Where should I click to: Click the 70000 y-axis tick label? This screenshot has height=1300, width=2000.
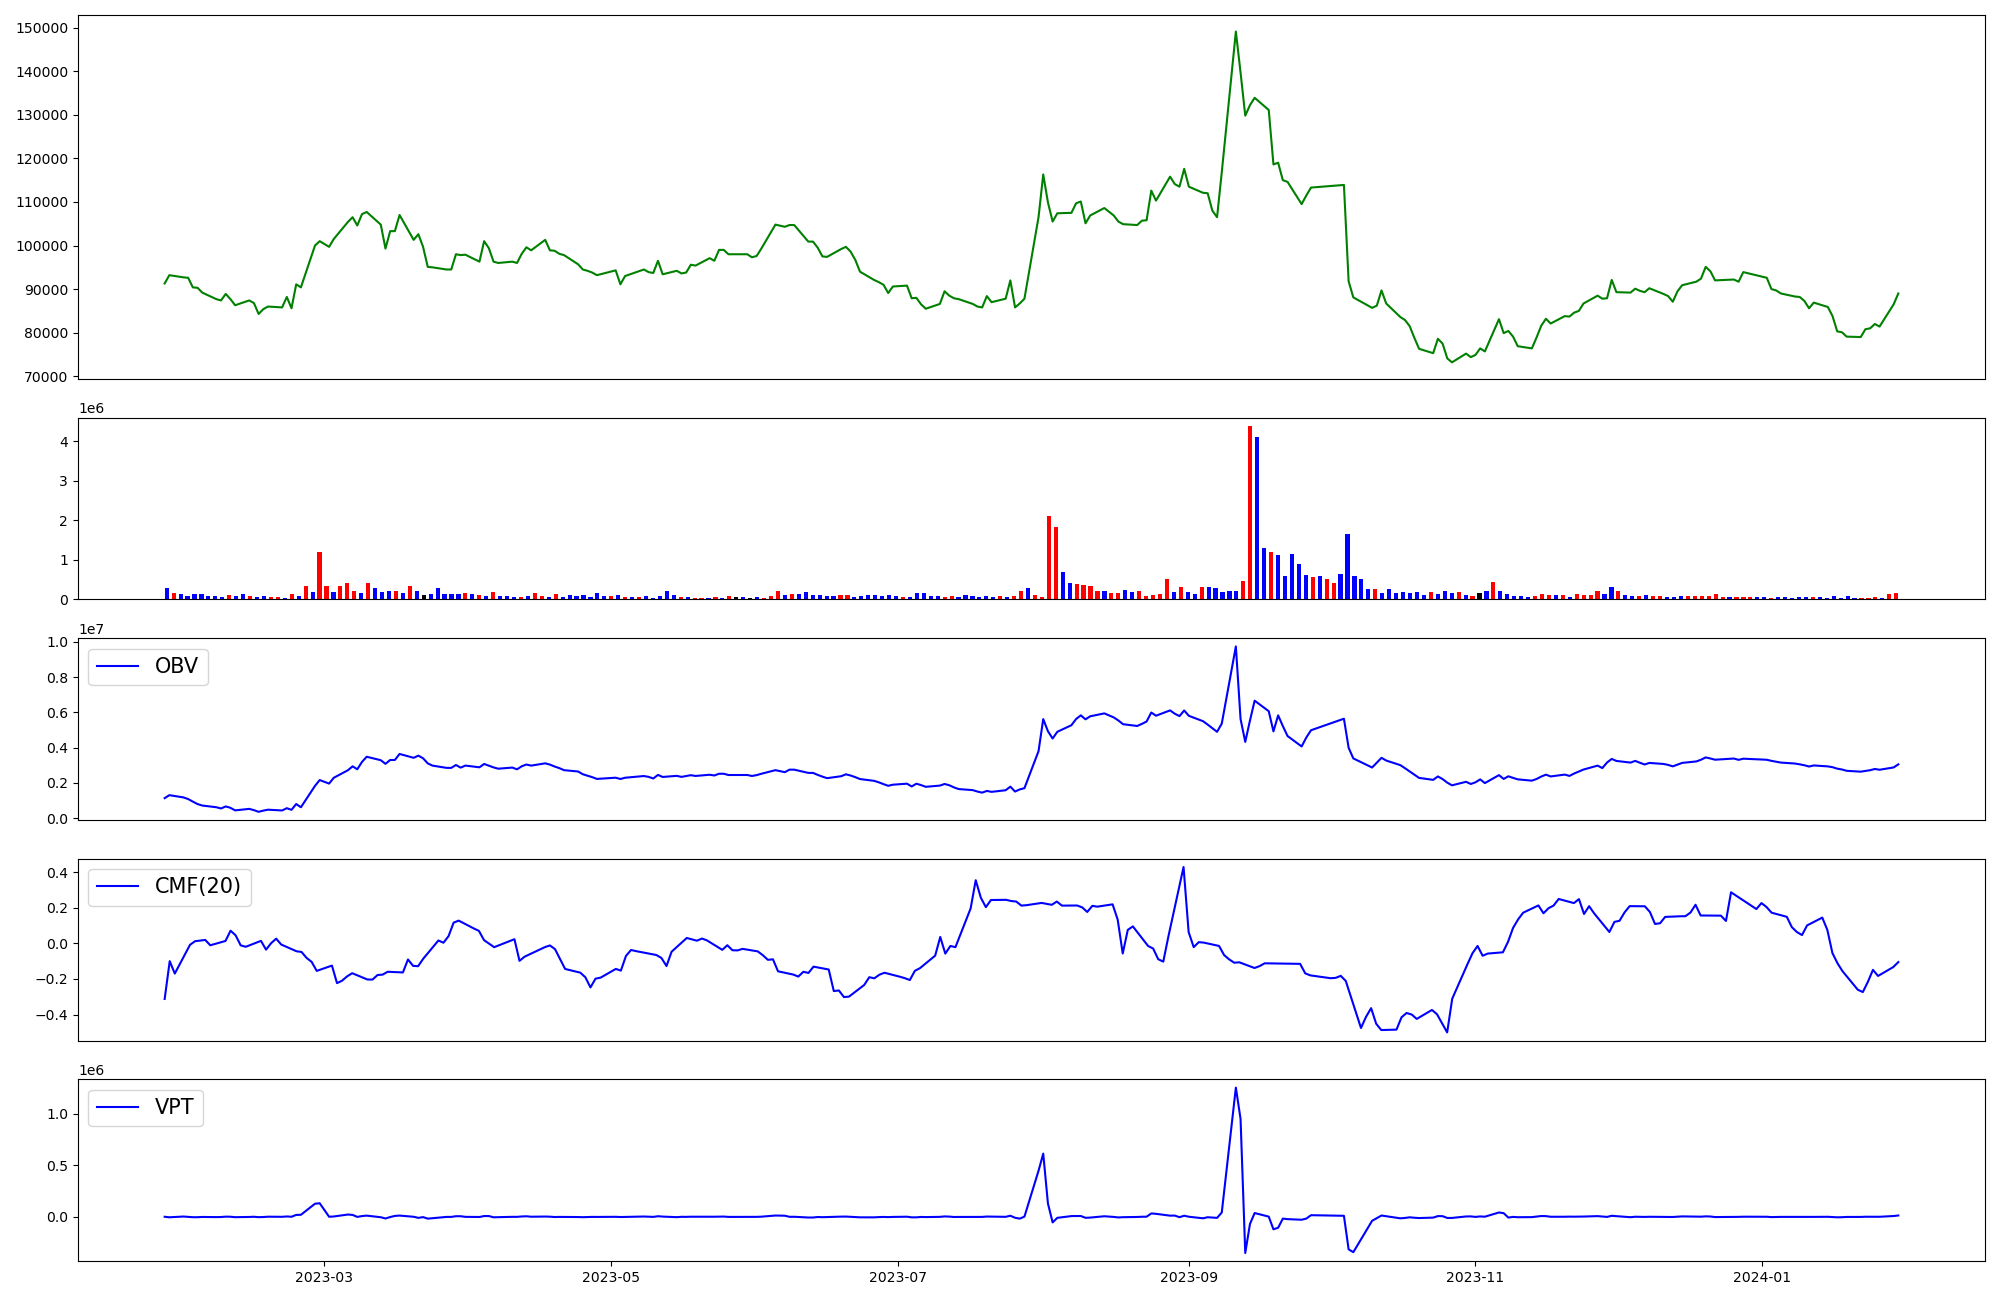46,377
